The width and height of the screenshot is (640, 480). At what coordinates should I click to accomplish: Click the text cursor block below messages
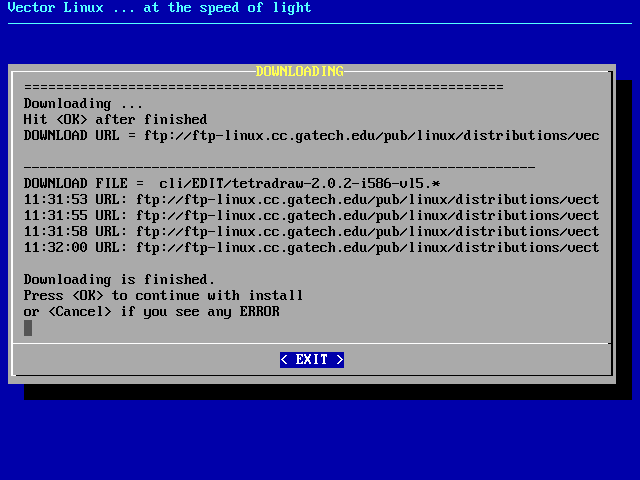28,327
